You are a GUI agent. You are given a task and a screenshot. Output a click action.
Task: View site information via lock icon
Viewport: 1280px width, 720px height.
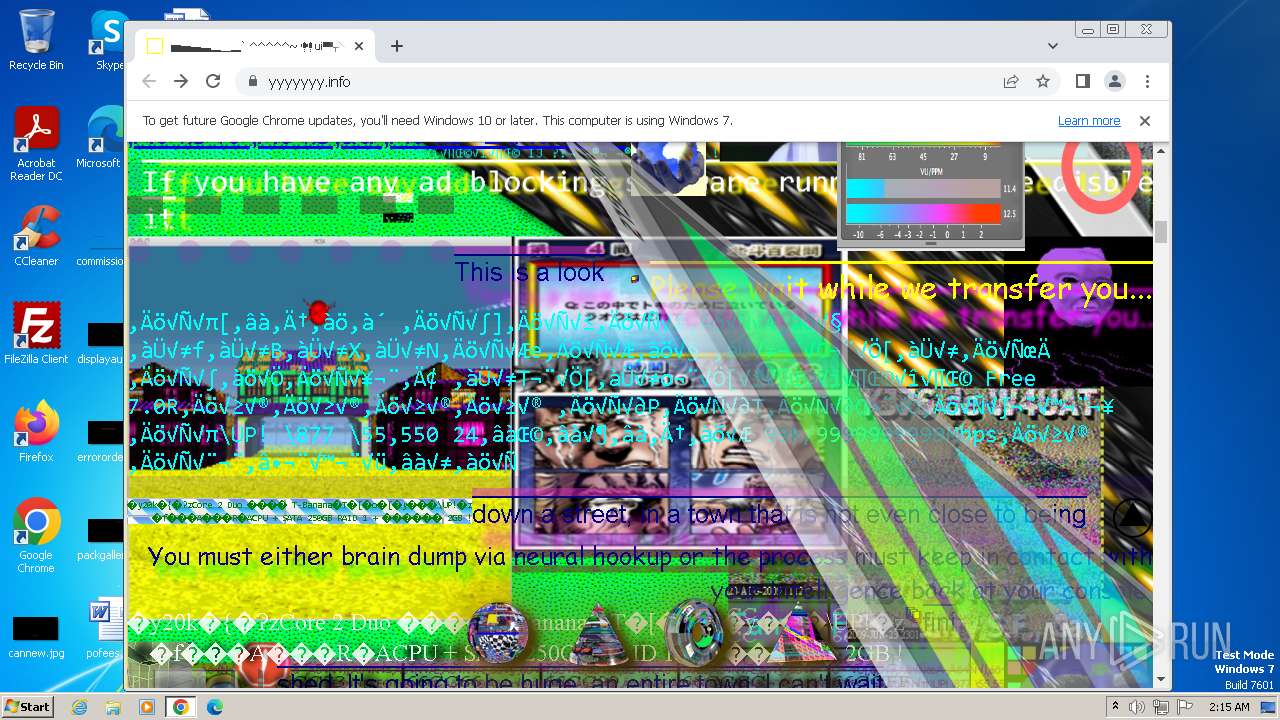pos(252,82)
